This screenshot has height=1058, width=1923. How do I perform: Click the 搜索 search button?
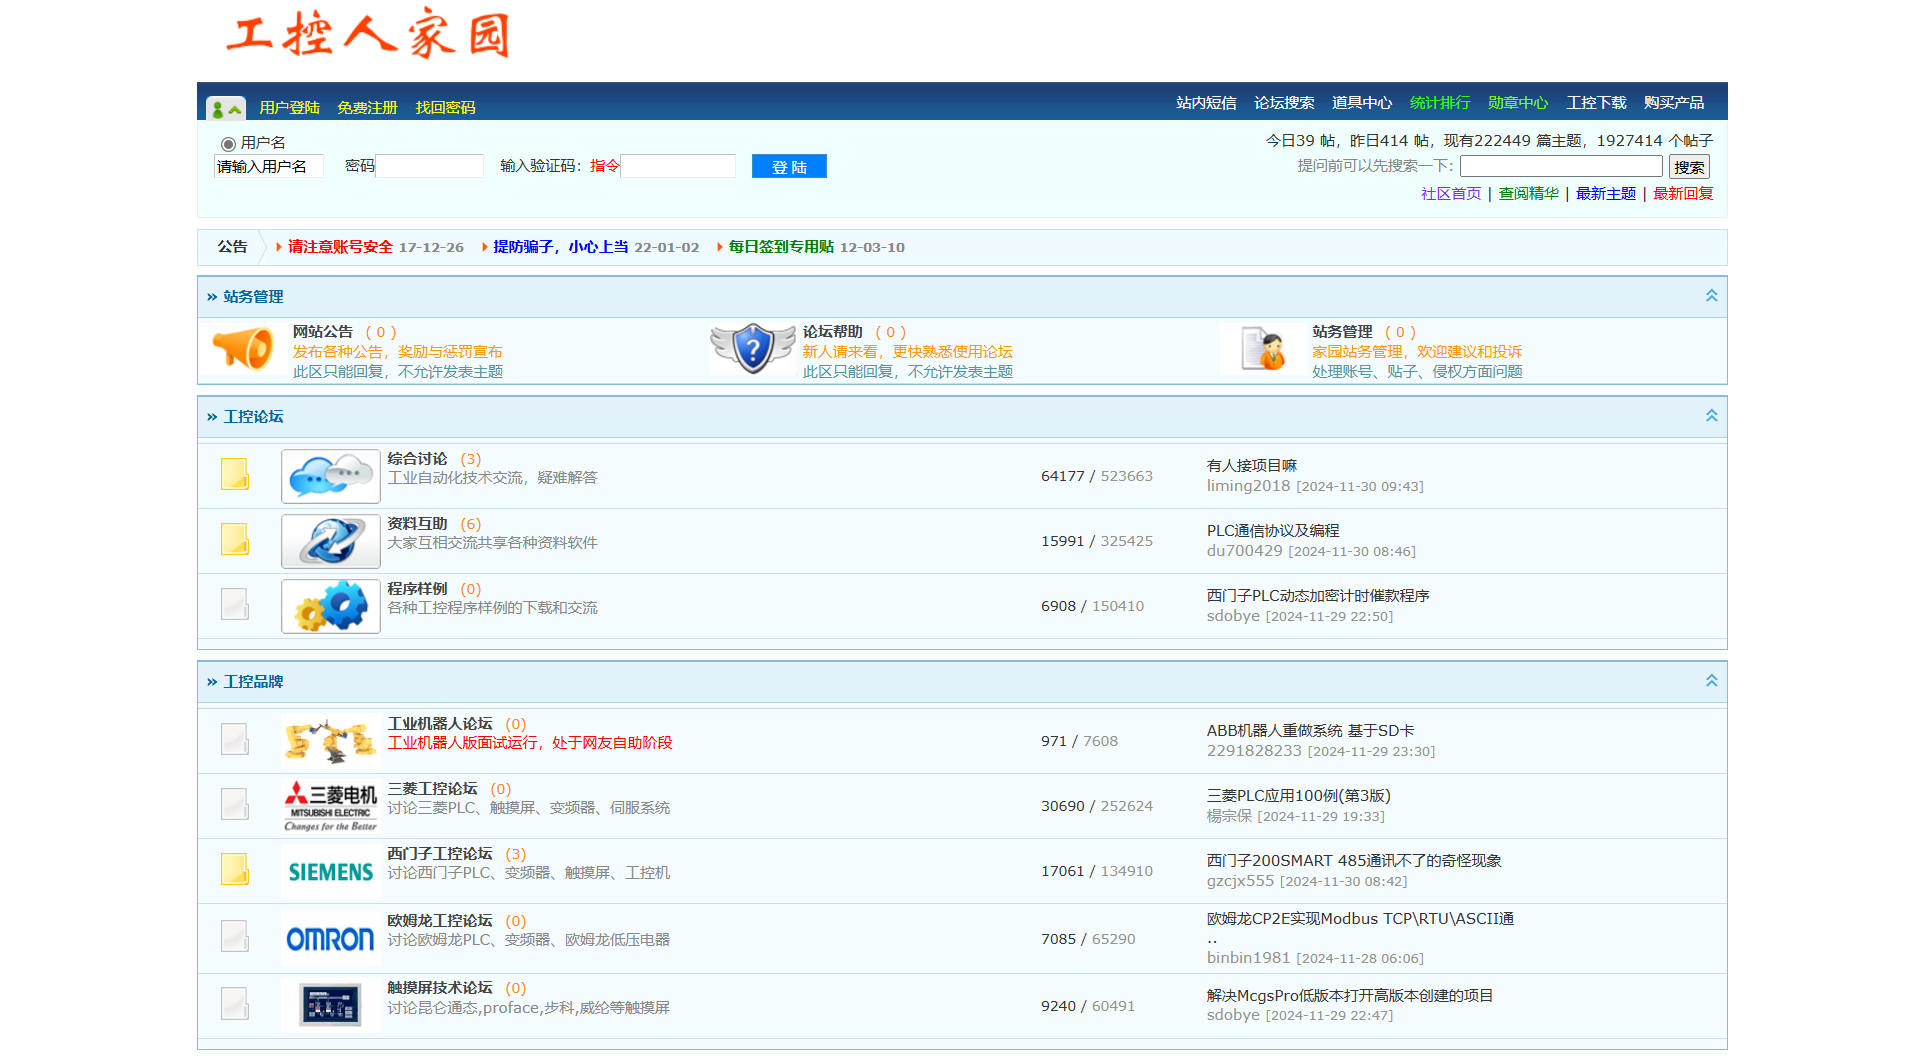(1689, 167)
